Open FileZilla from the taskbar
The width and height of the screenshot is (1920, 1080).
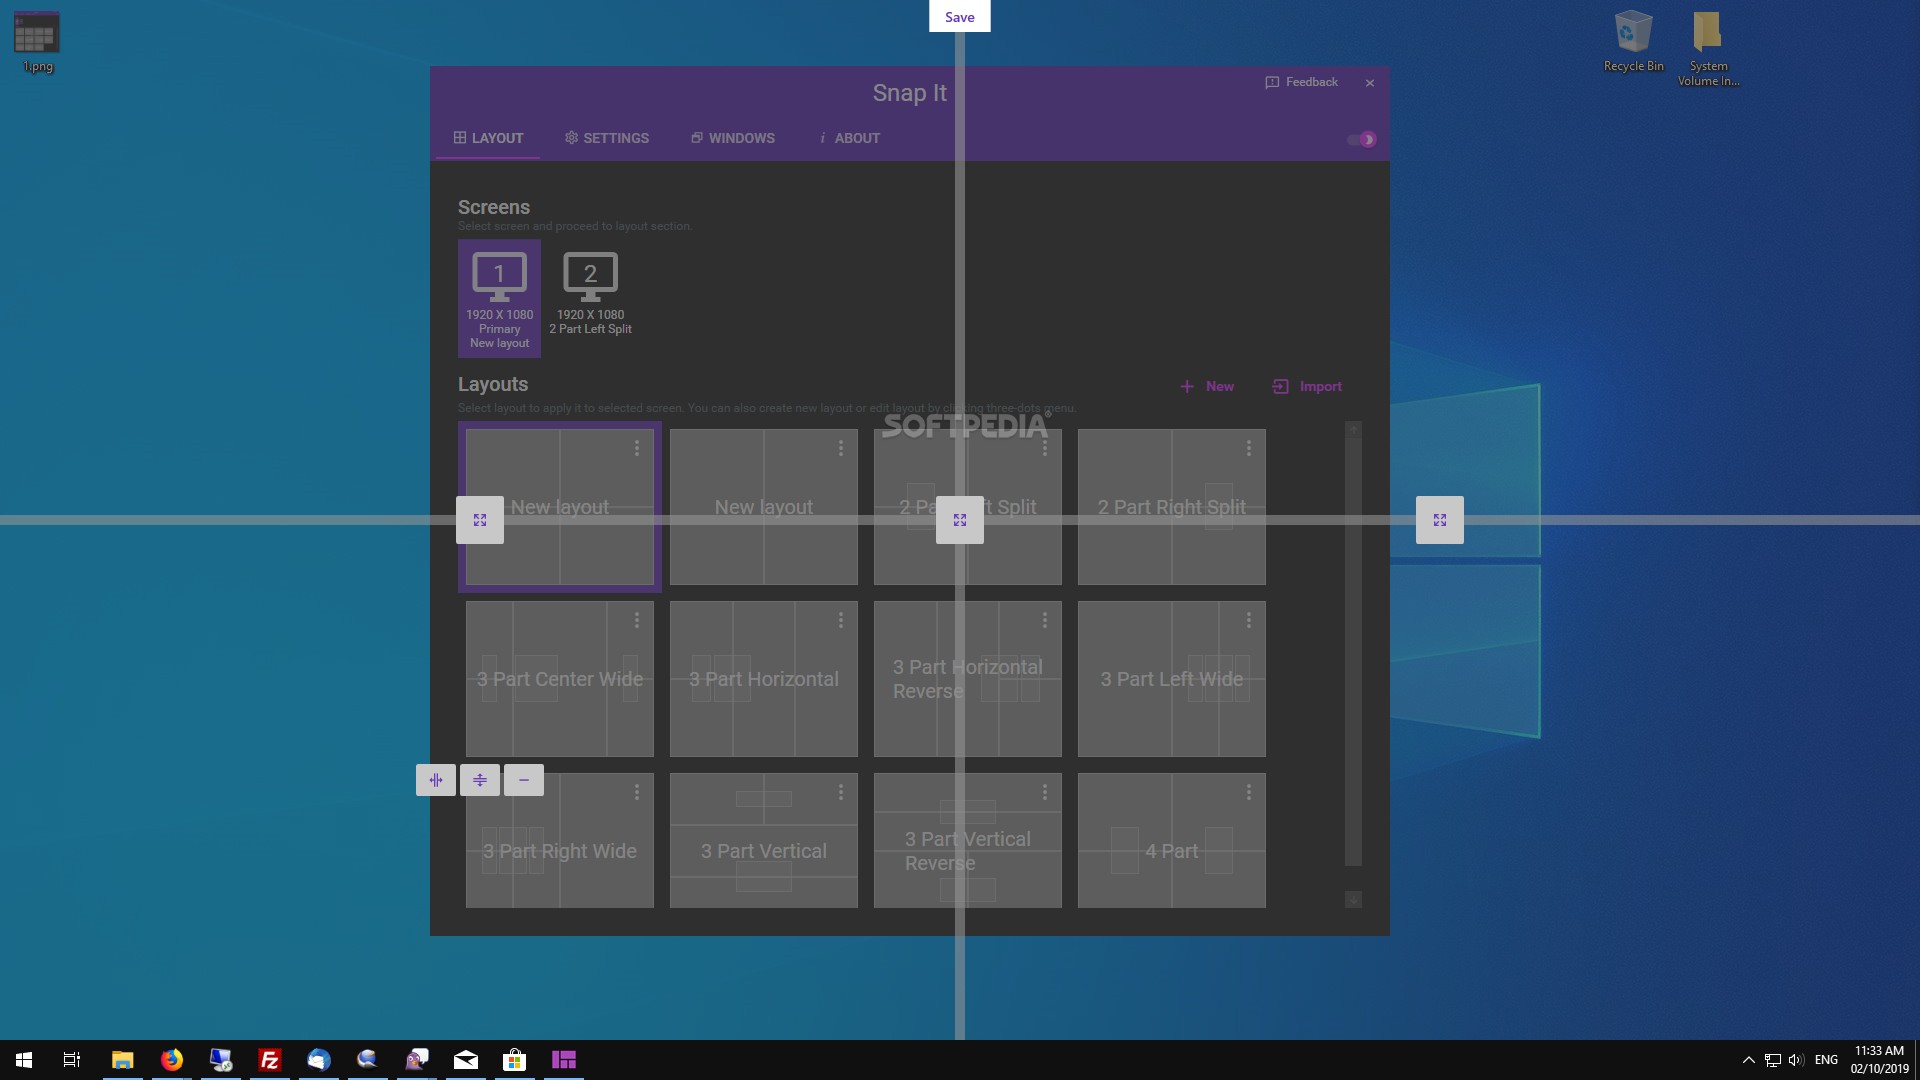tap(269, 1060)
